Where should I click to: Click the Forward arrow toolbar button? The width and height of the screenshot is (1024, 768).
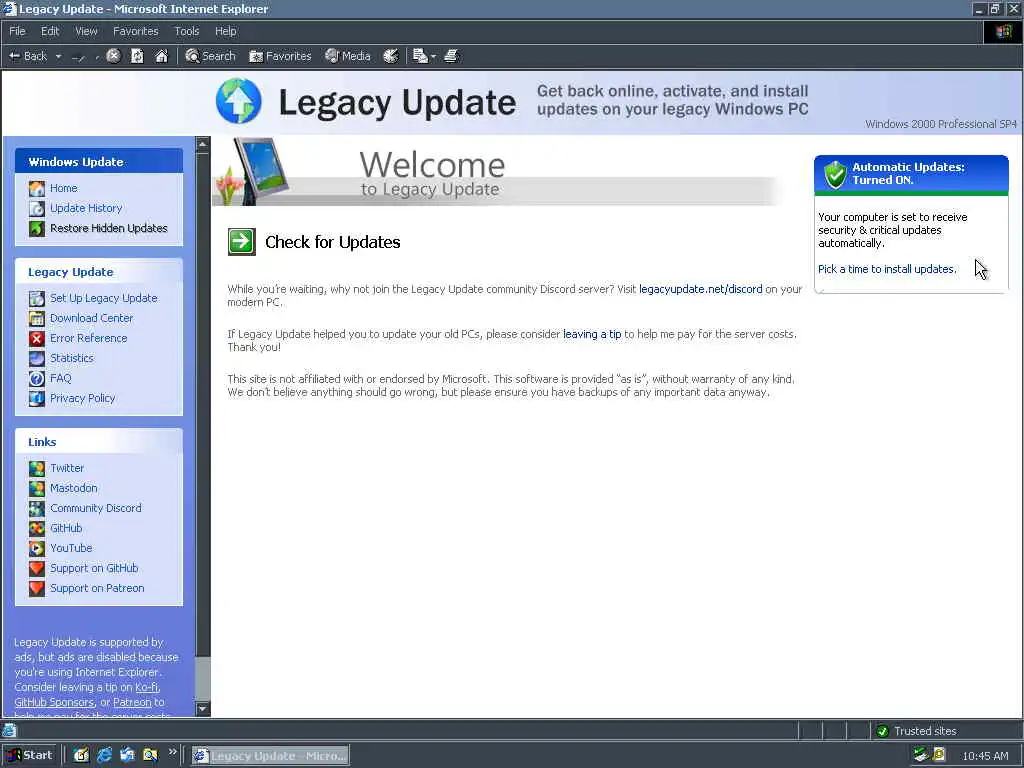[x=78, y=57]
